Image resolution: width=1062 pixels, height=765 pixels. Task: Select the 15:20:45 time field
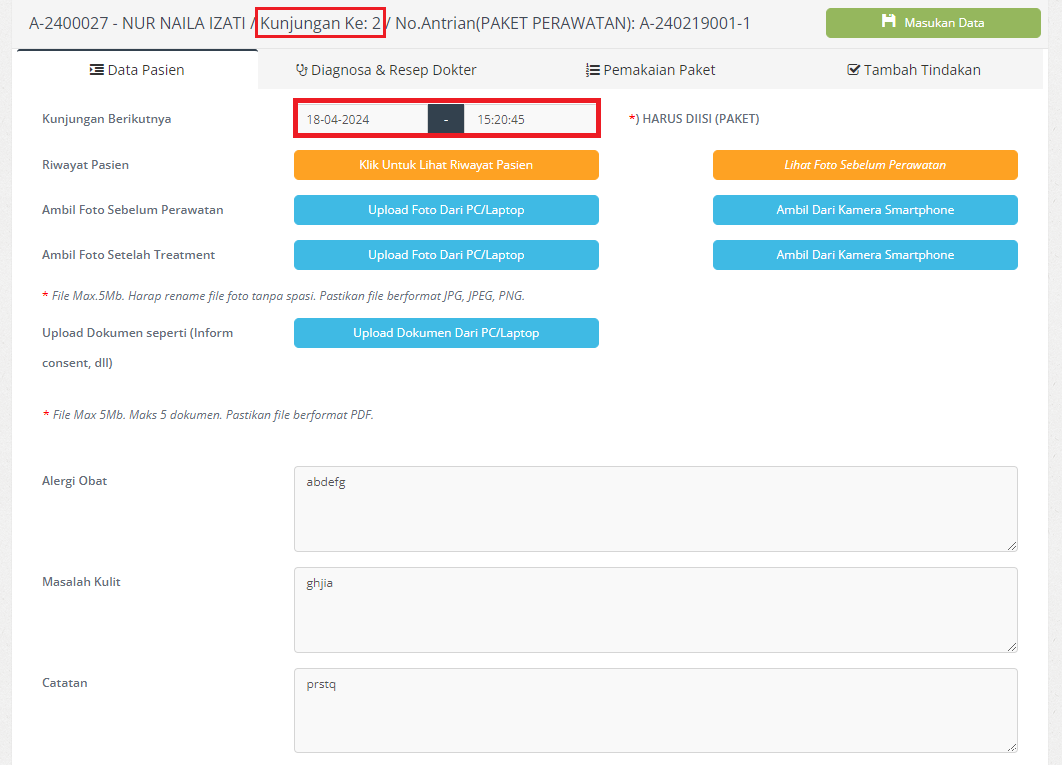[530, 119]
